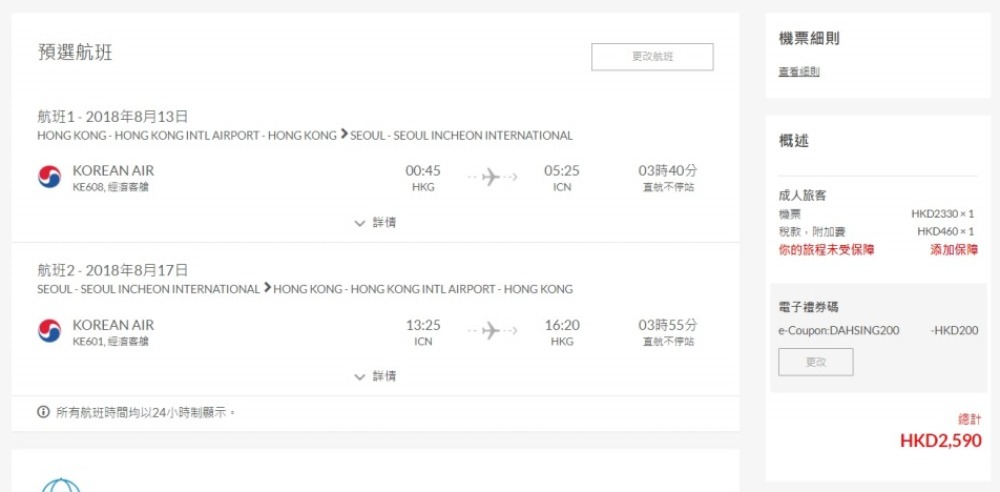Click the 機票細則 panel heading
Image resolution: width=1000 pixels, height=492 pixels.
809,39
